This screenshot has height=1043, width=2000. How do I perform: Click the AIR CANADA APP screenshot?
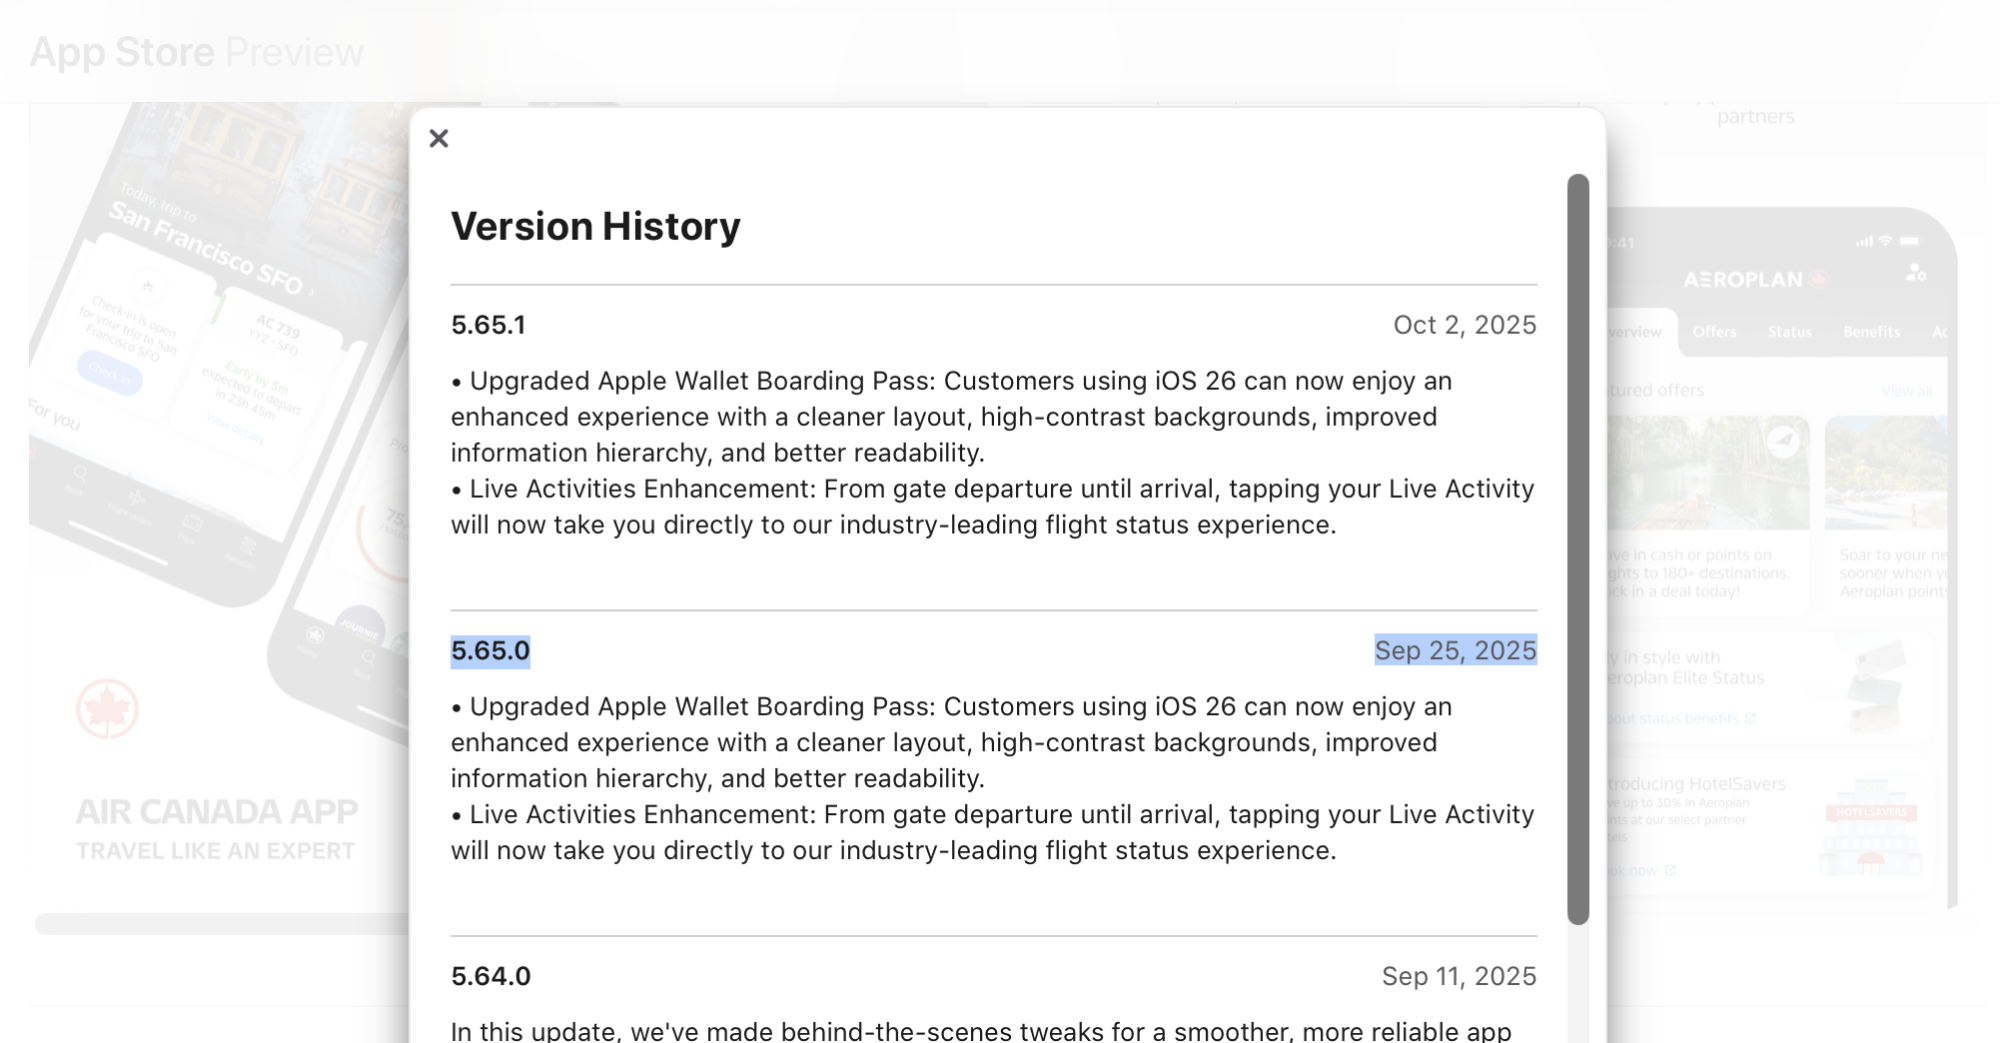pyautogui.click(x=219, y=505)
